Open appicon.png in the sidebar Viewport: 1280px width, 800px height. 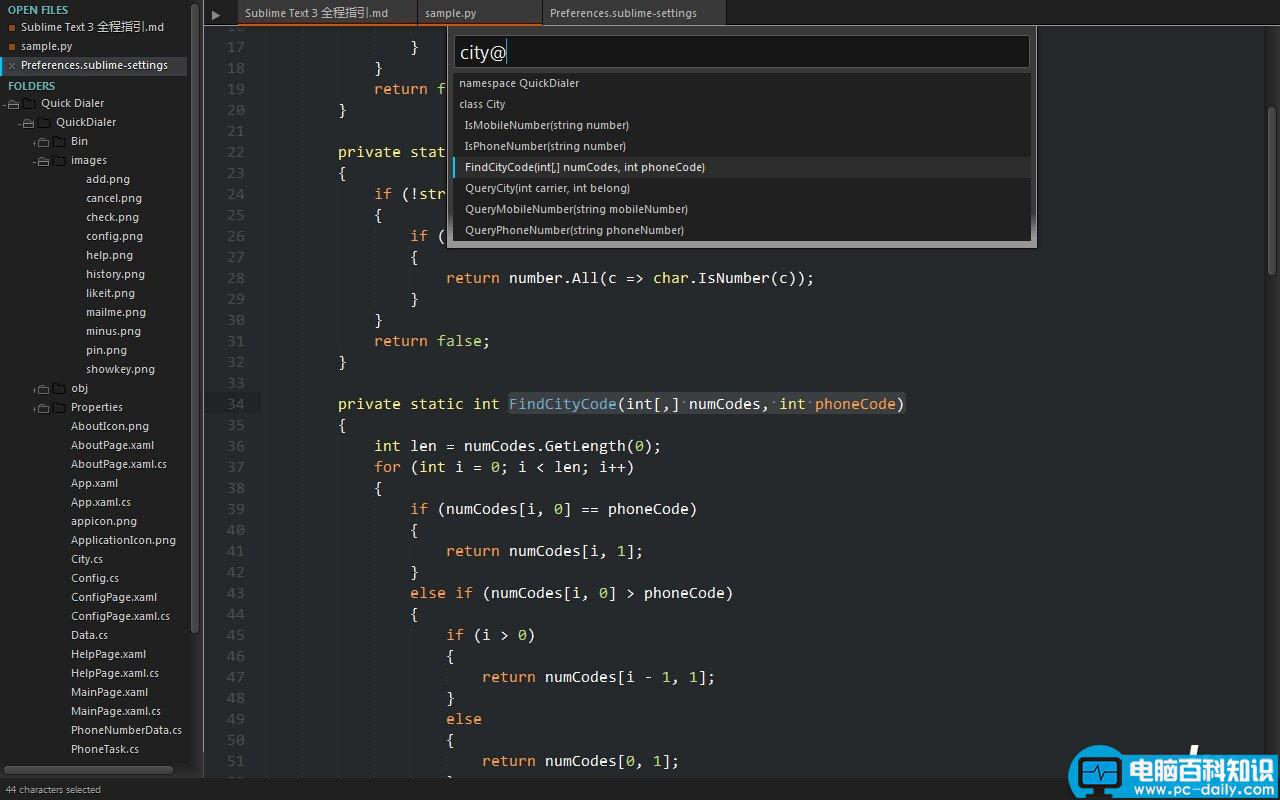tap(104, 522)
